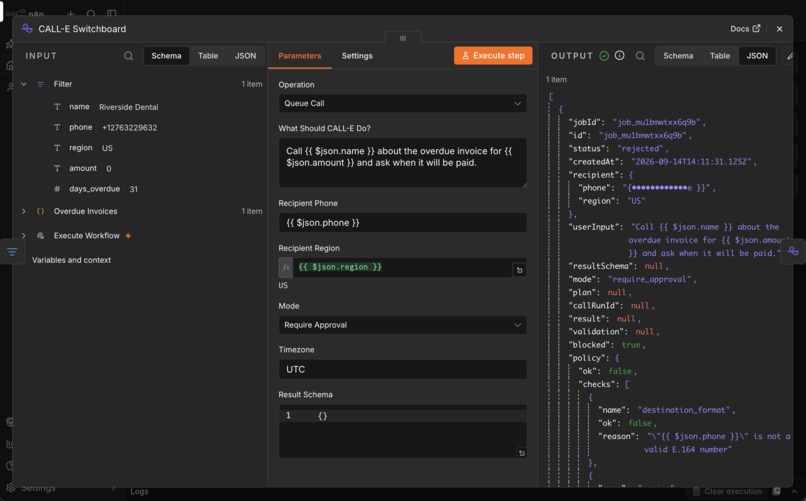Click the Recipient Region expression field

point(402,267)
